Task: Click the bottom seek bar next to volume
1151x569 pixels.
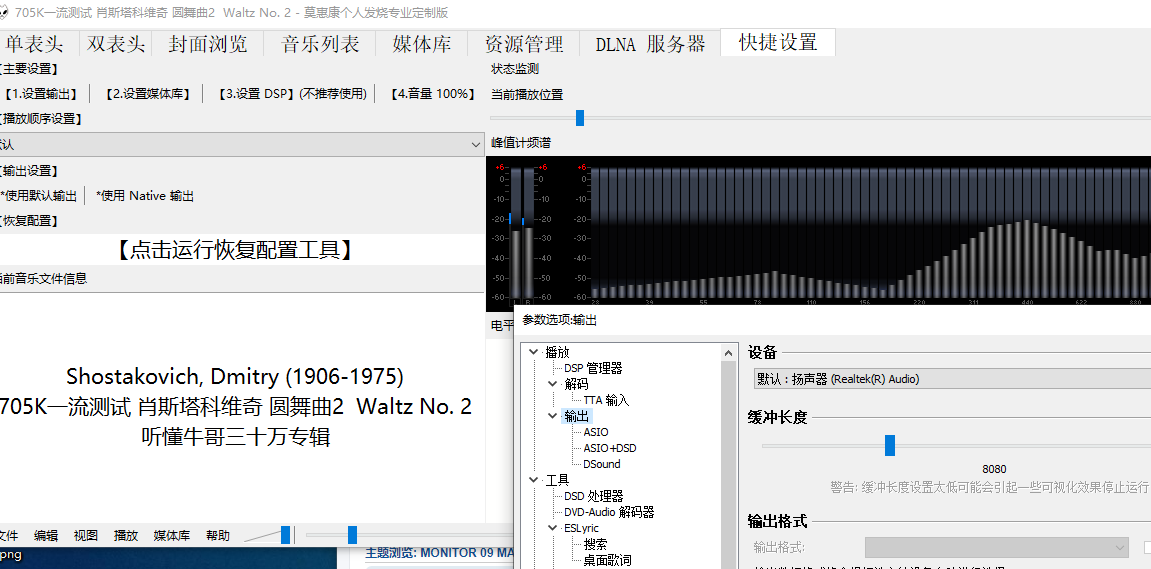Action: [x=409, y=535]
